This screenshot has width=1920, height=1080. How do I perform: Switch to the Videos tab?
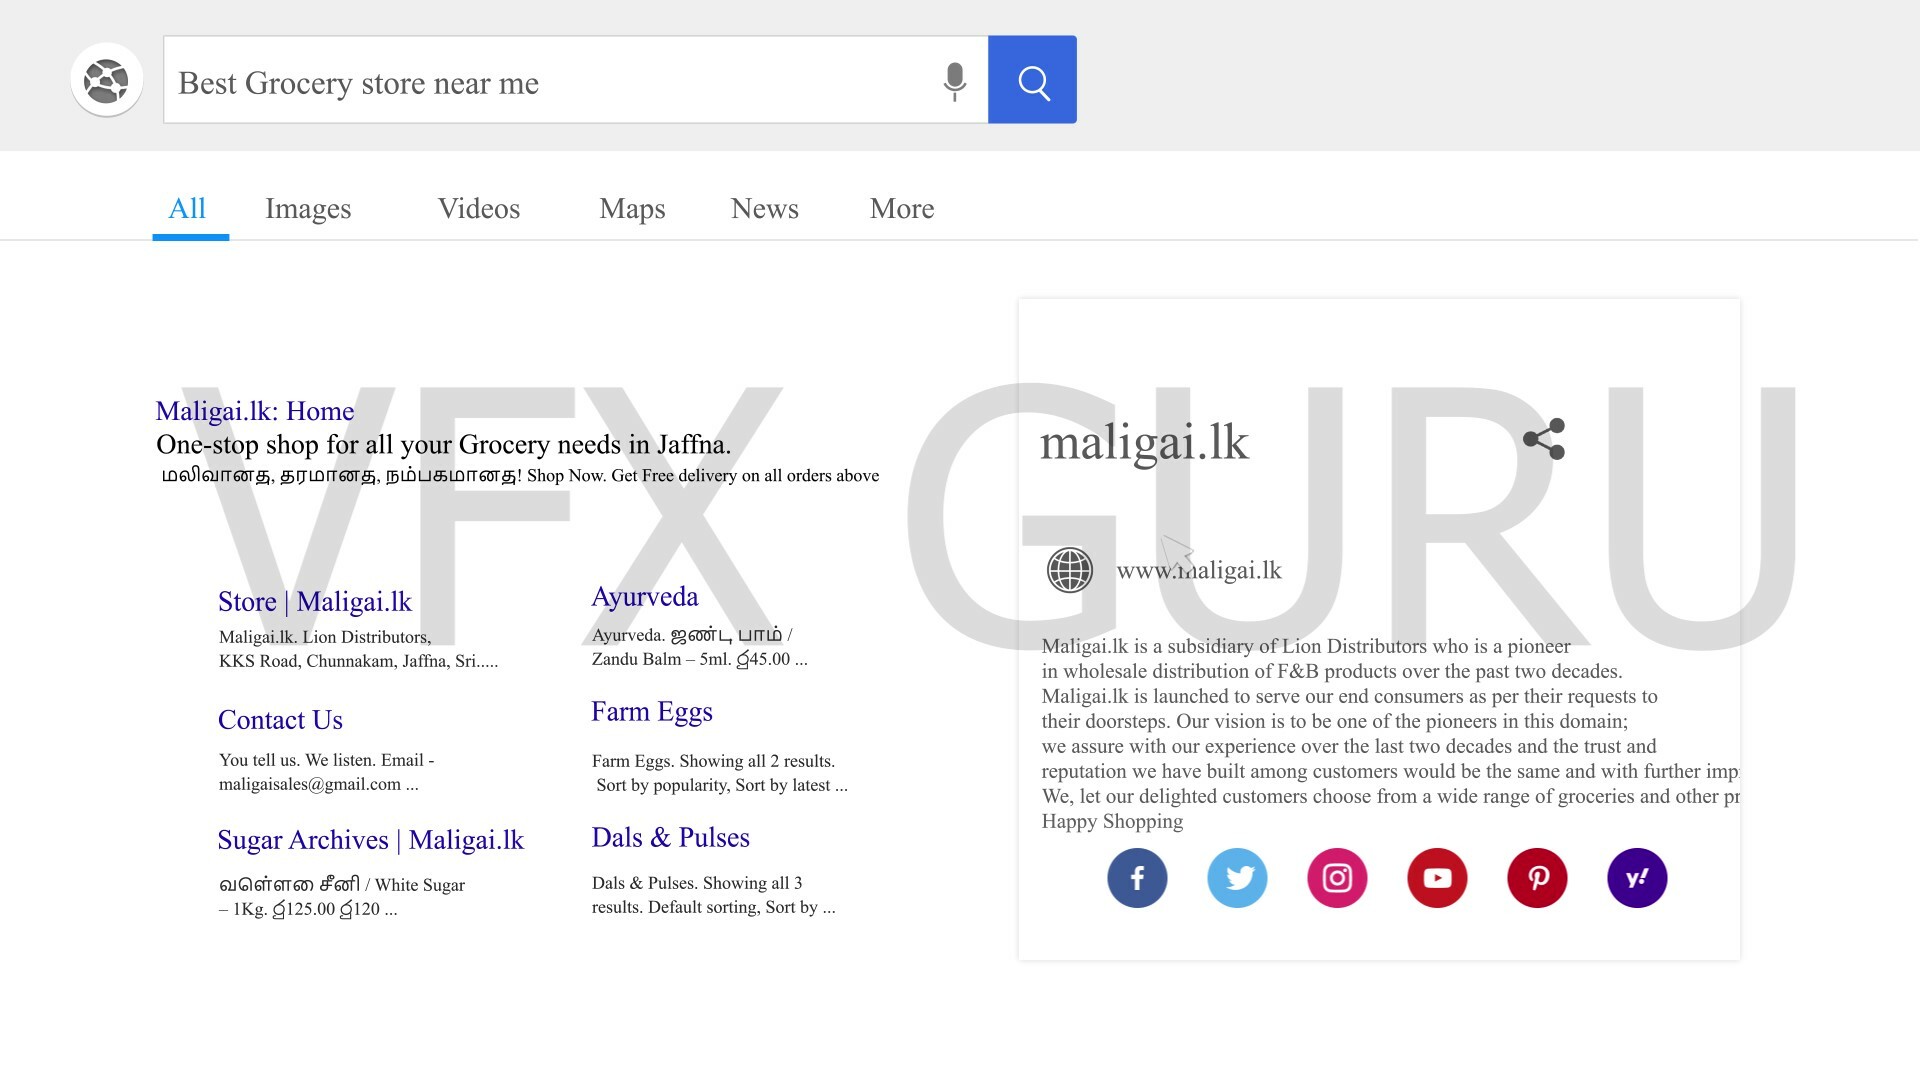pos(479,208)
